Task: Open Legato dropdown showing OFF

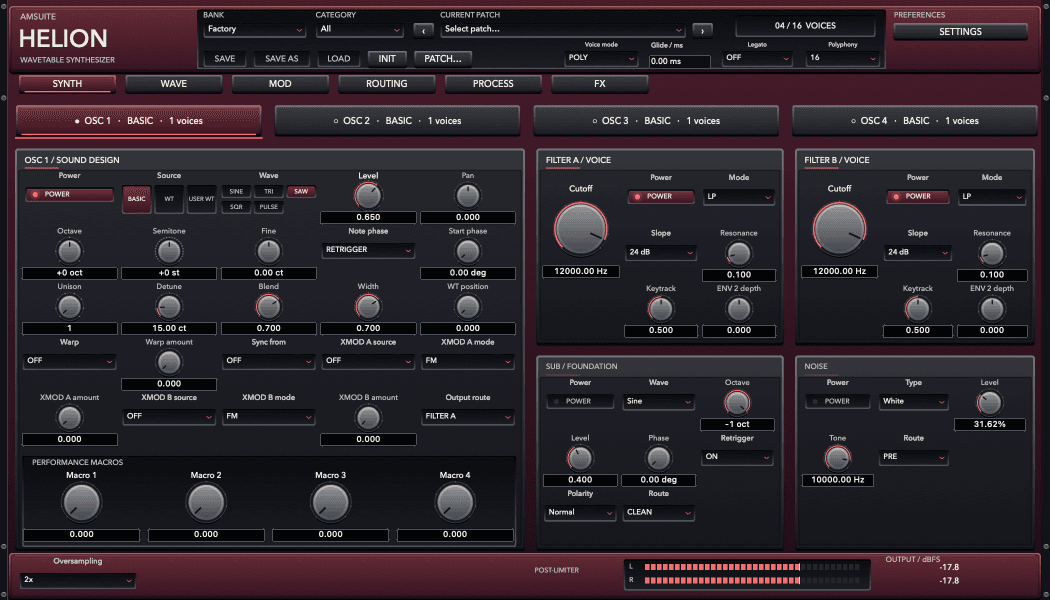Action: [757, 58]
